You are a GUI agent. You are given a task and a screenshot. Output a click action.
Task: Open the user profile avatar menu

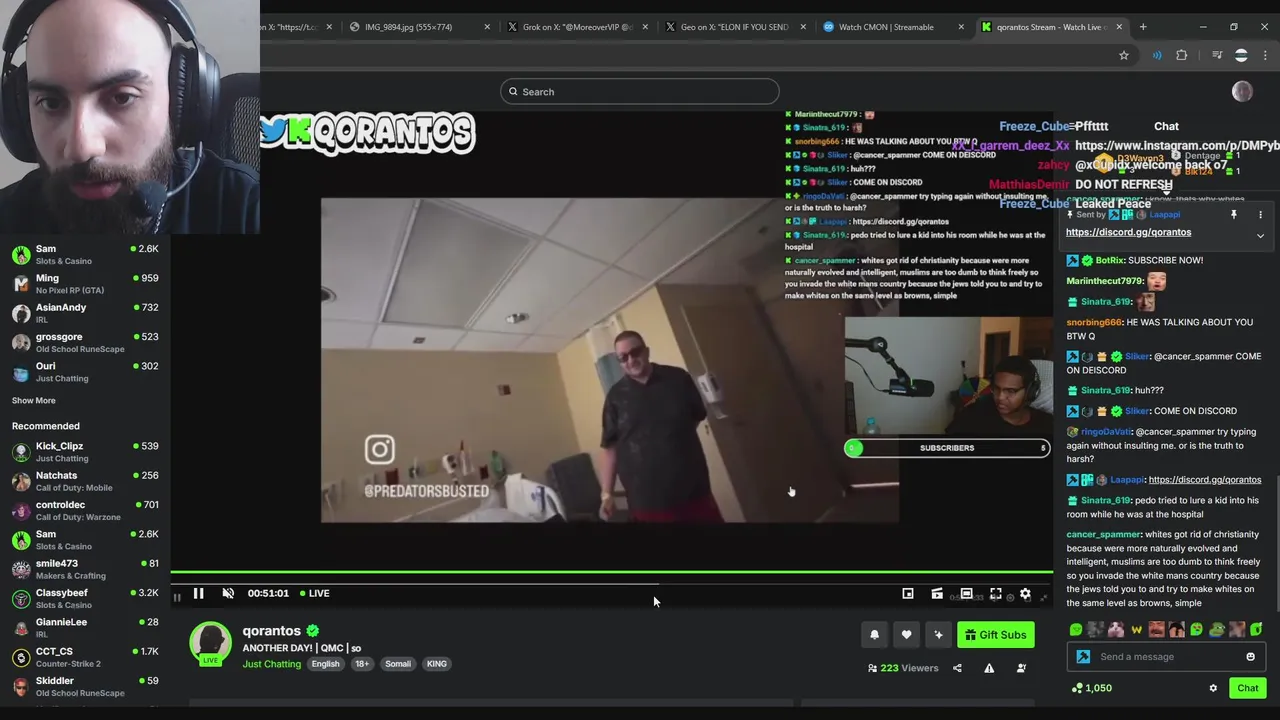(x=1242, y=92)
